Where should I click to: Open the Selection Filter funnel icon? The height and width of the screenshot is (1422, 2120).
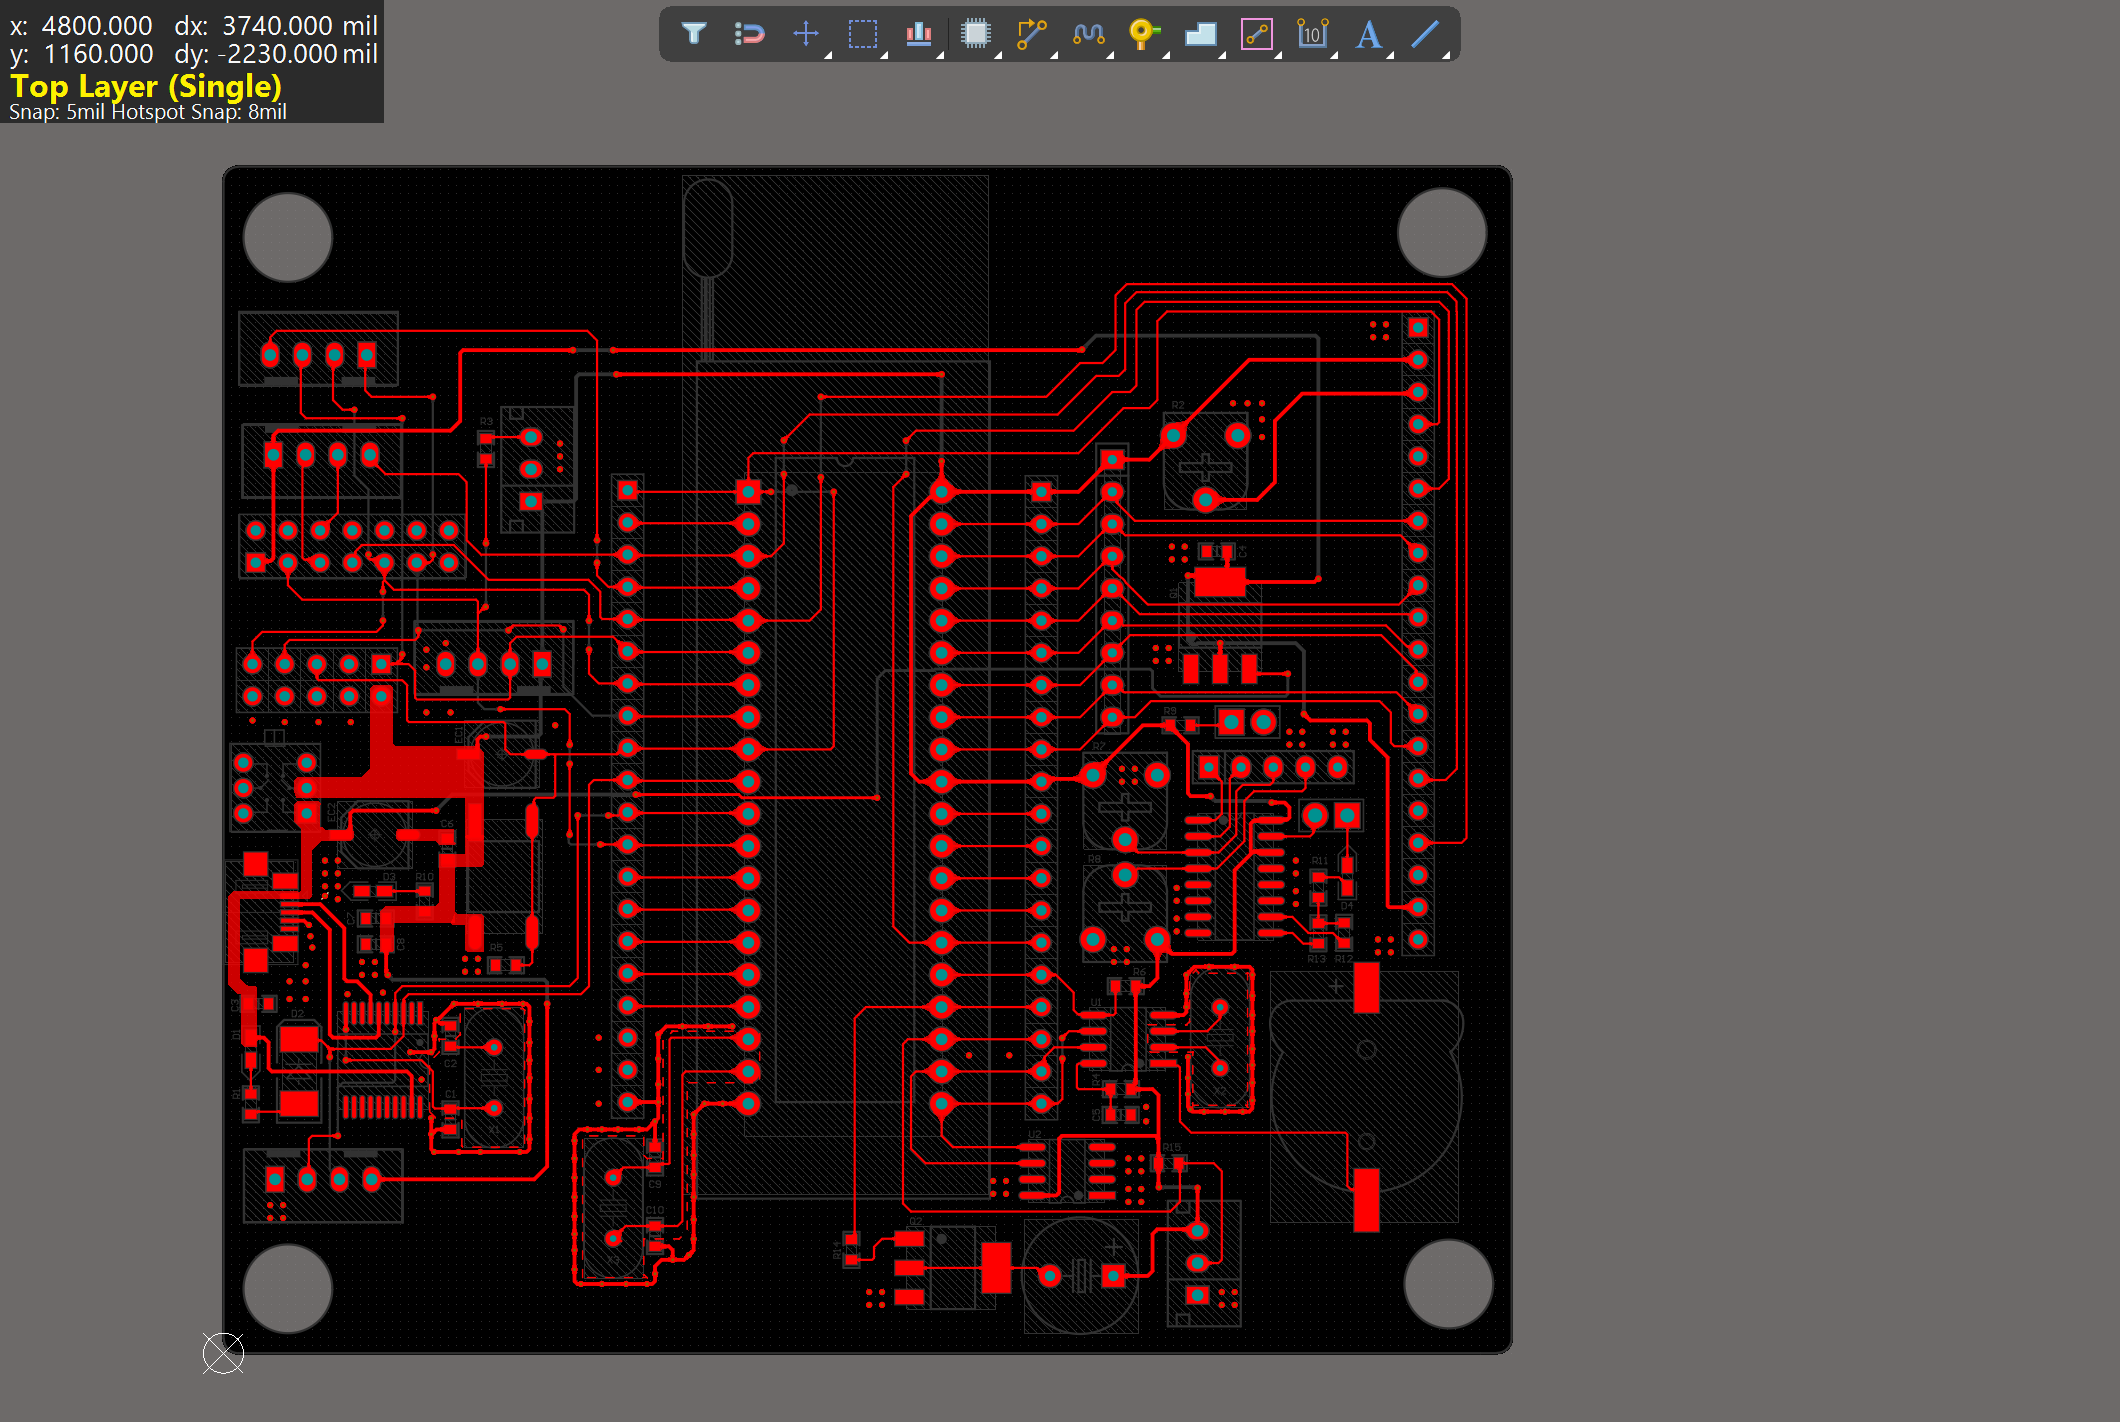click(x=694, y=34)
